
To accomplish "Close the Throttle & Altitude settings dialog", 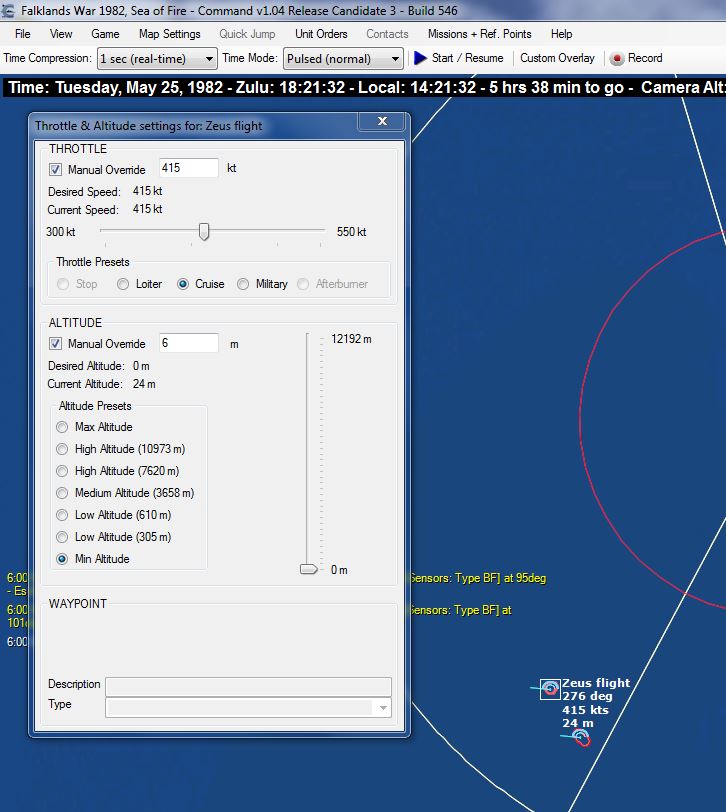I will coord(382,121).
